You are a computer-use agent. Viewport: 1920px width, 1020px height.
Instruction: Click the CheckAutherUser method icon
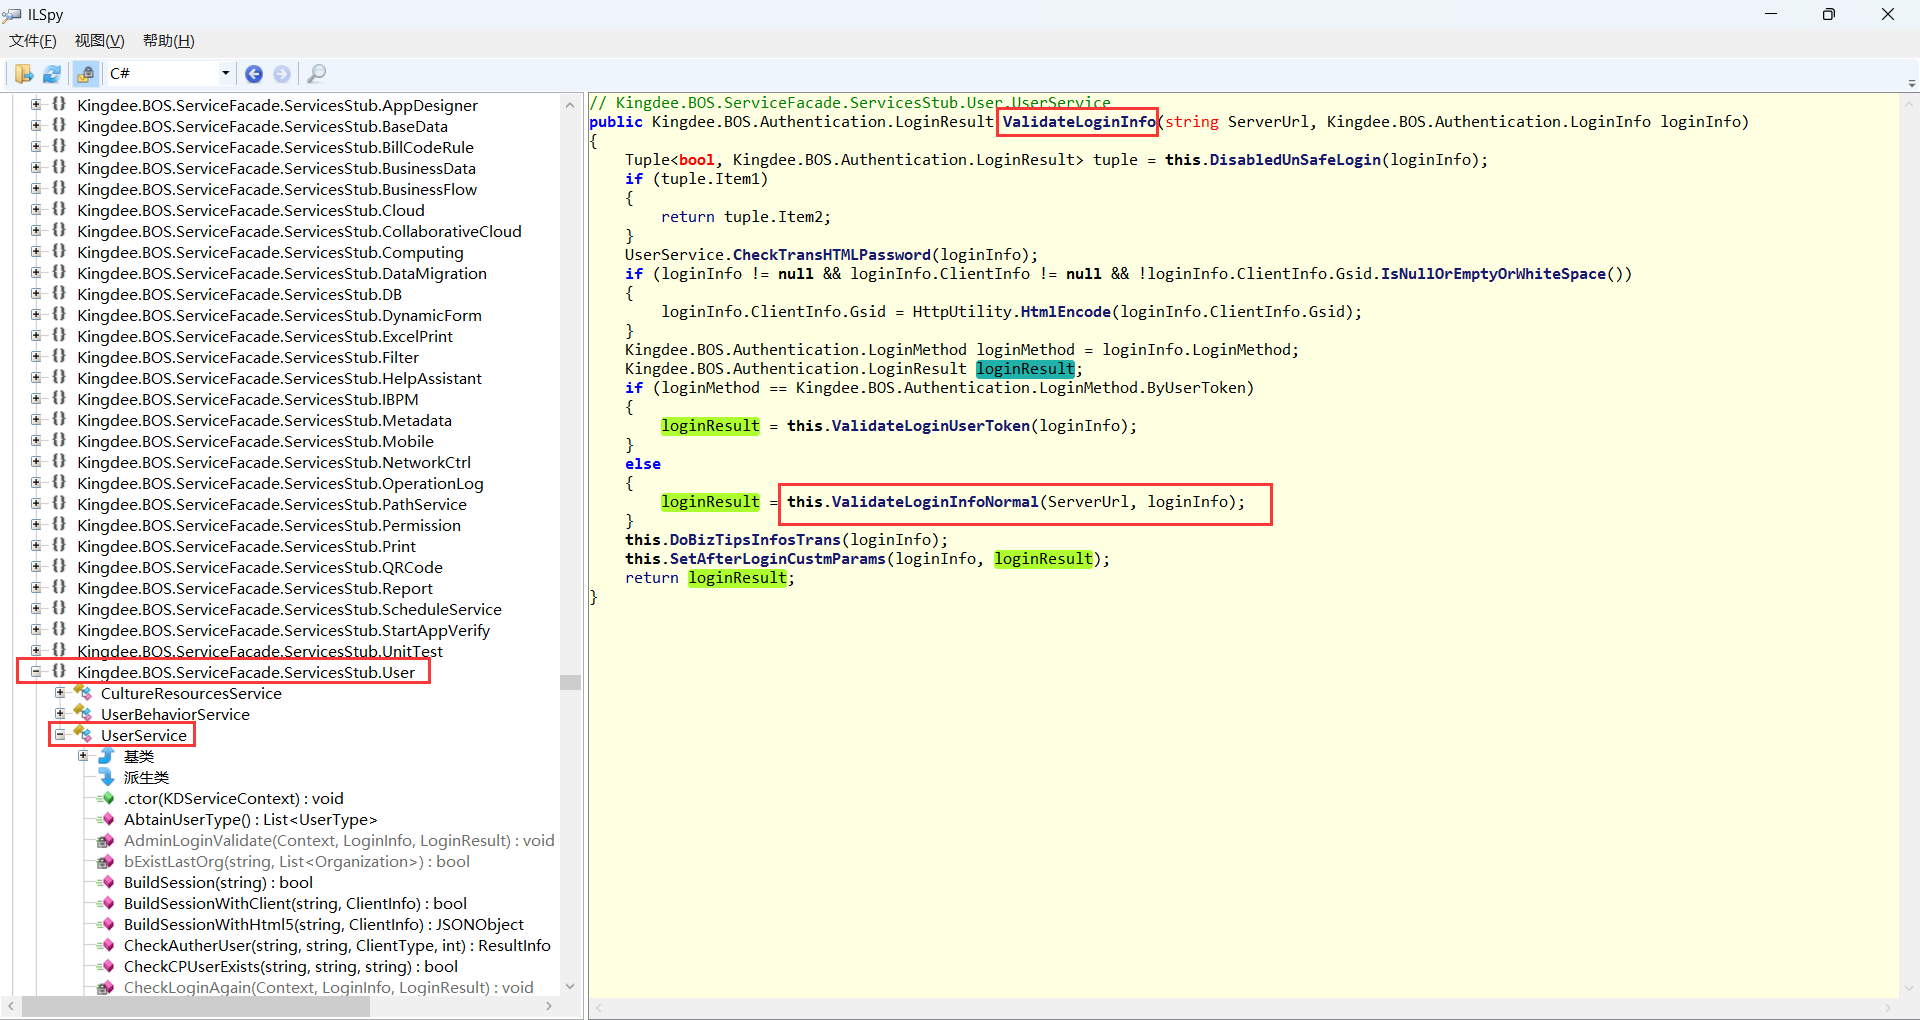pyautogui.click(x=106, y=945)
